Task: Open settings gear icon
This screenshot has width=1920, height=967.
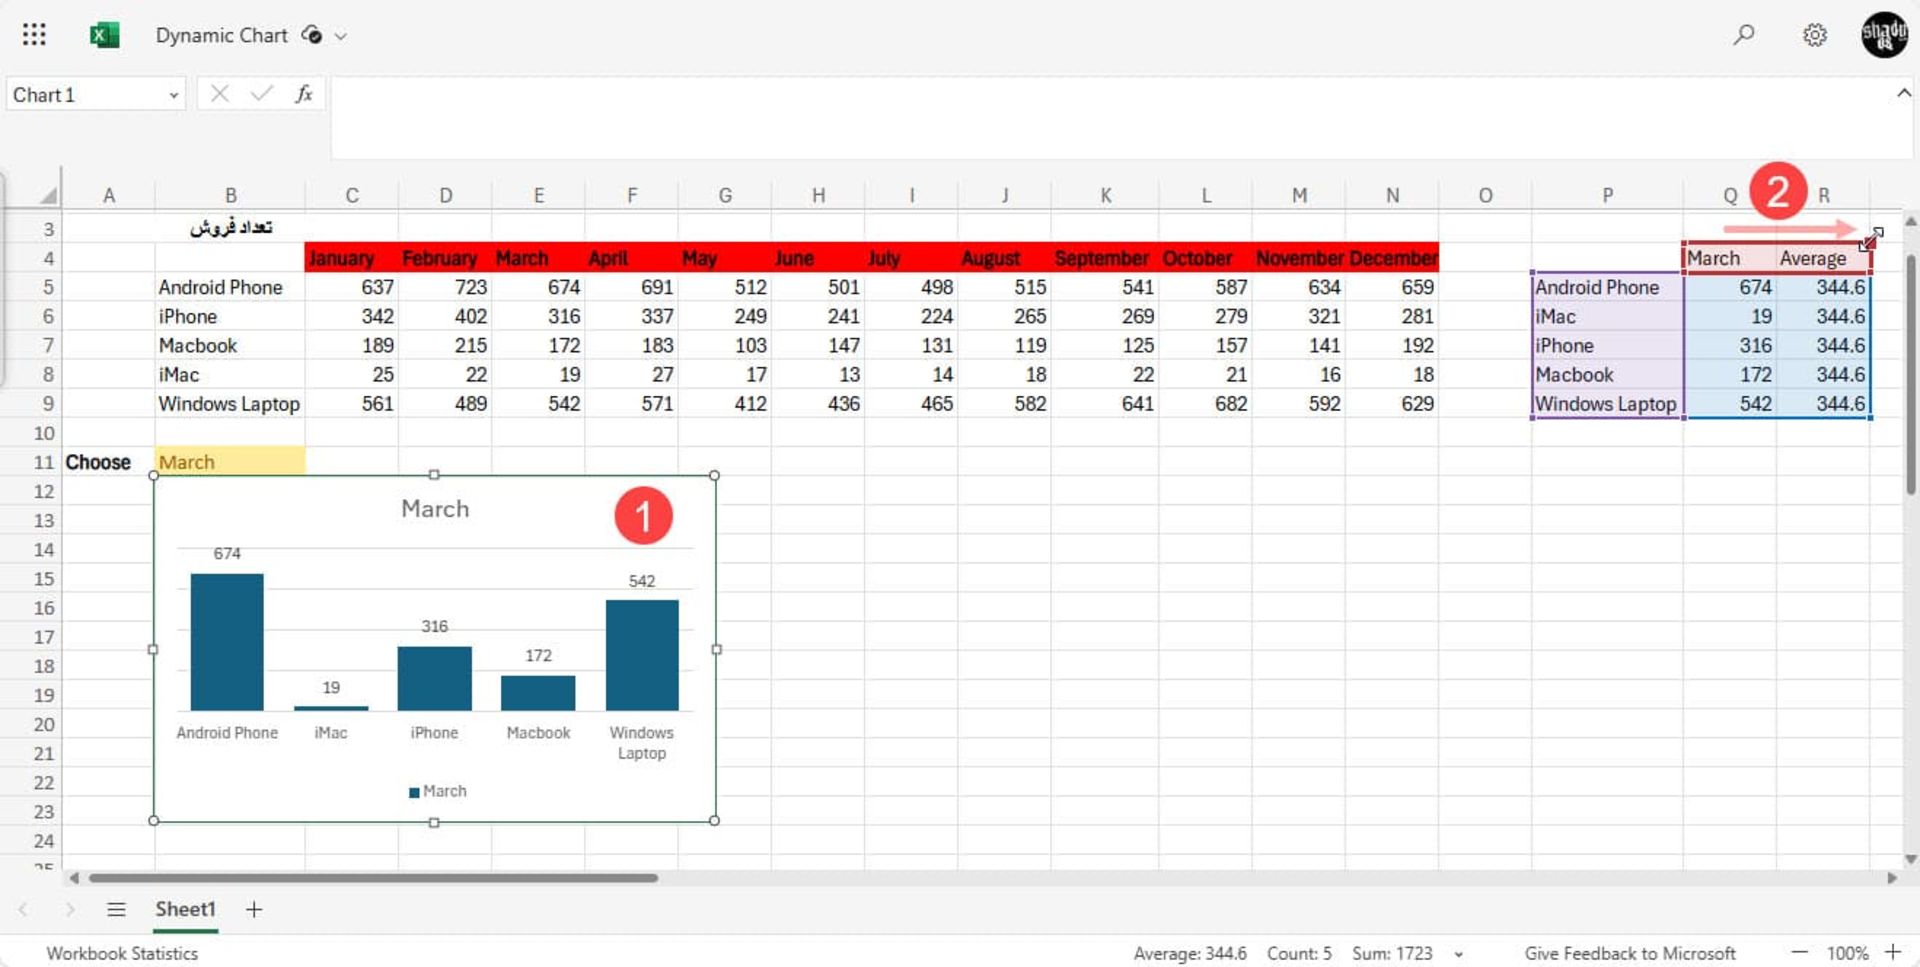Action: coord(1815,35)
